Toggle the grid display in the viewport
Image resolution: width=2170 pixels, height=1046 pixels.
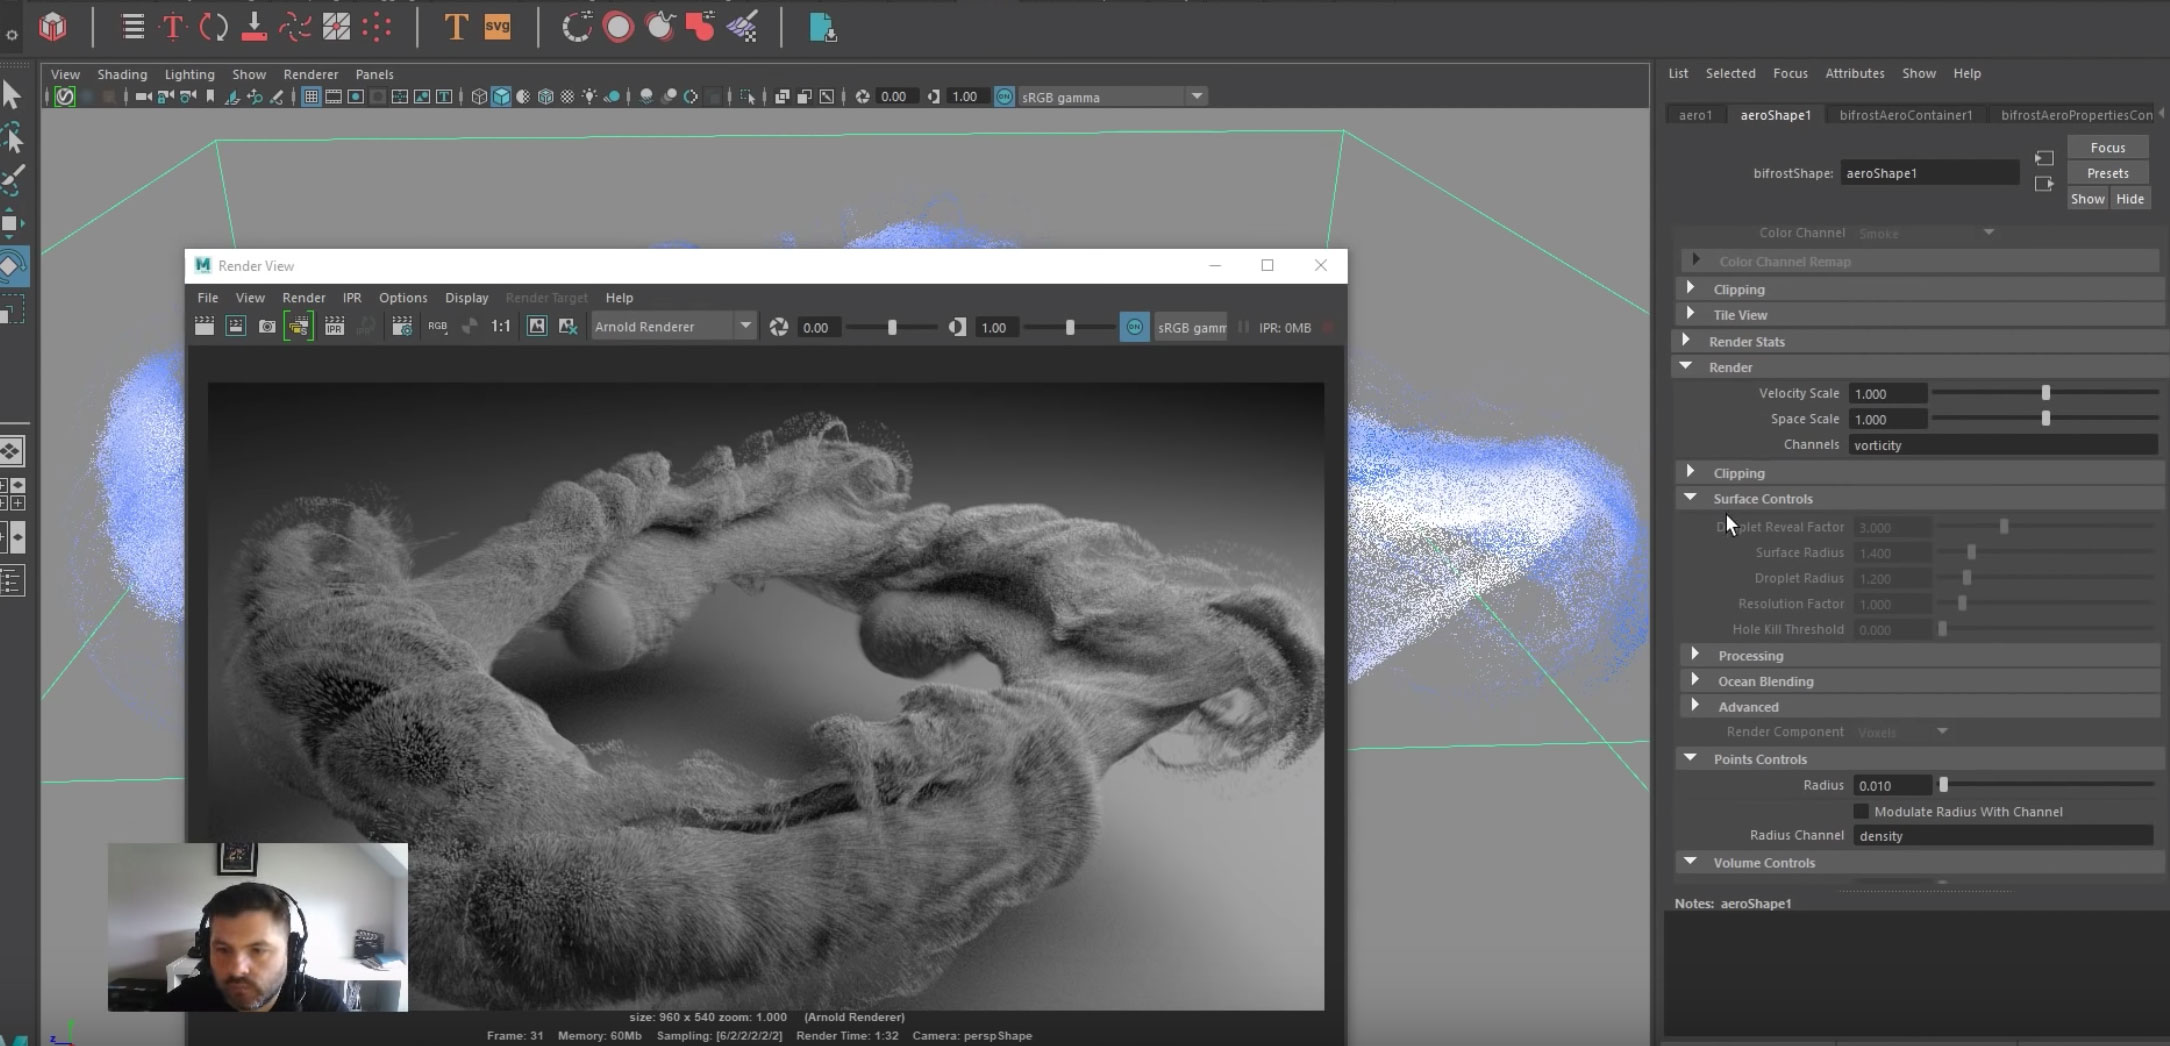[x=311, y=97]
